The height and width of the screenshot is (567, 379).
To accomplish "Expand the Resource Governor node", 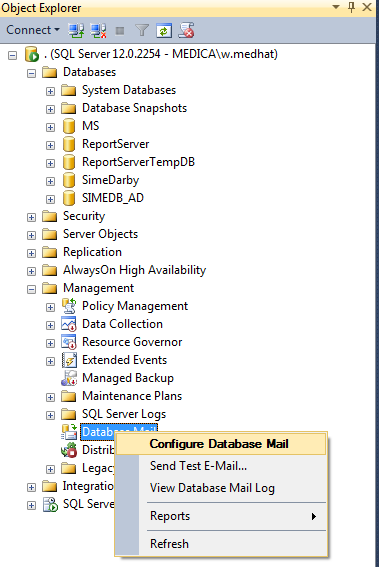I will (50, 343).
